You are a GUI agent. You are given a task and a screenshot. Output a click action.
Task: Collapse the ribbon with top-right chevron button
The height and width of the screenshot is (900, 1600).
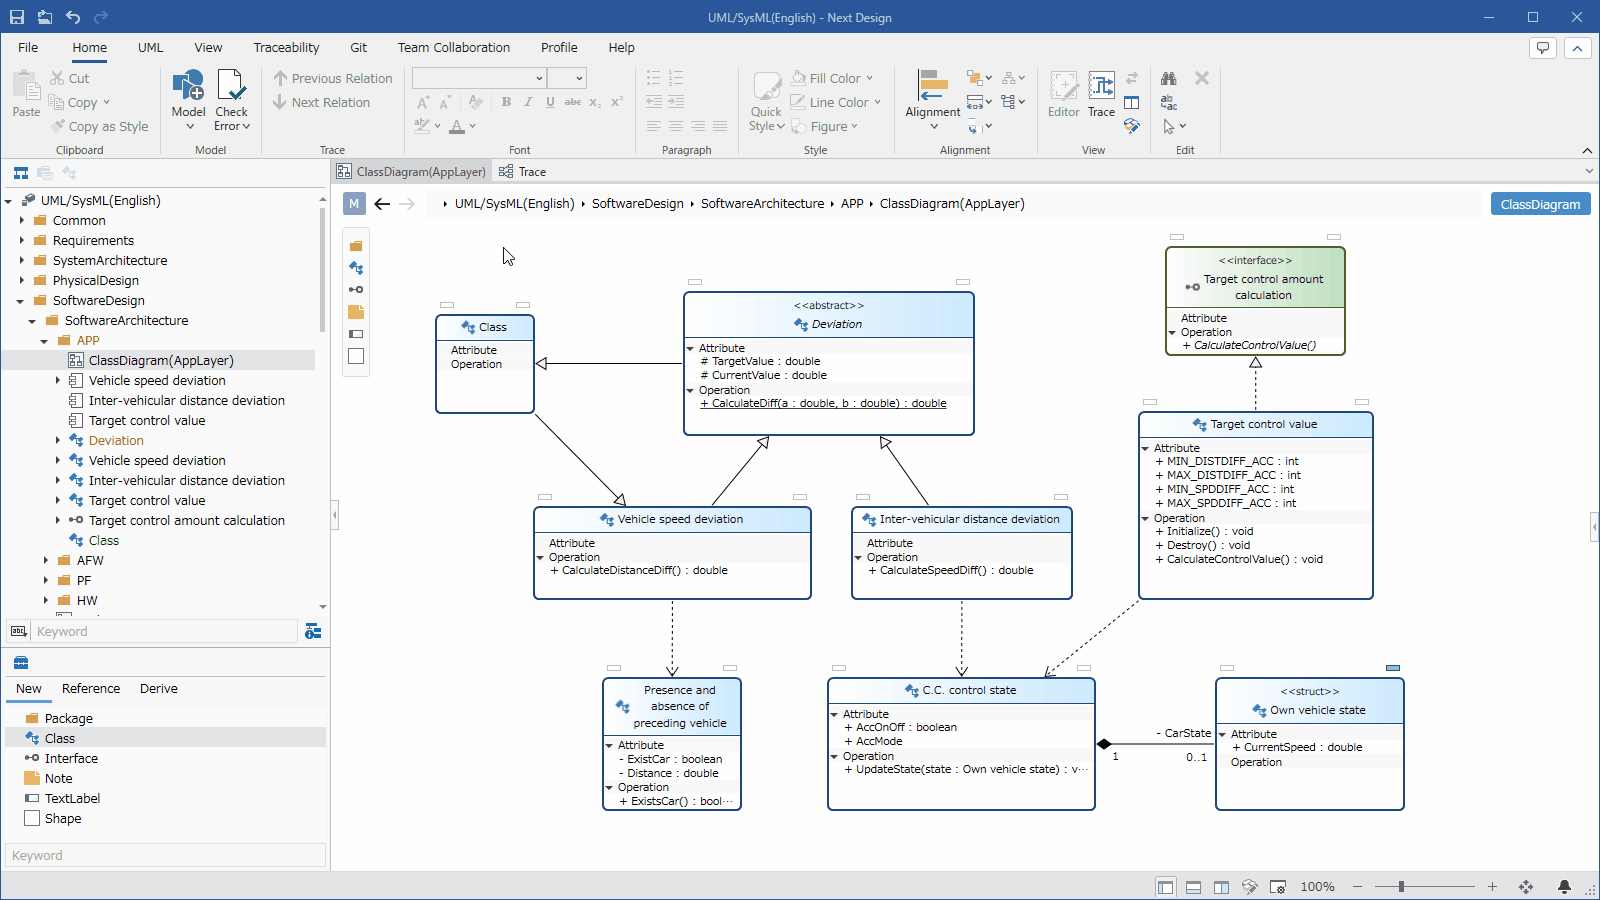1577,47
